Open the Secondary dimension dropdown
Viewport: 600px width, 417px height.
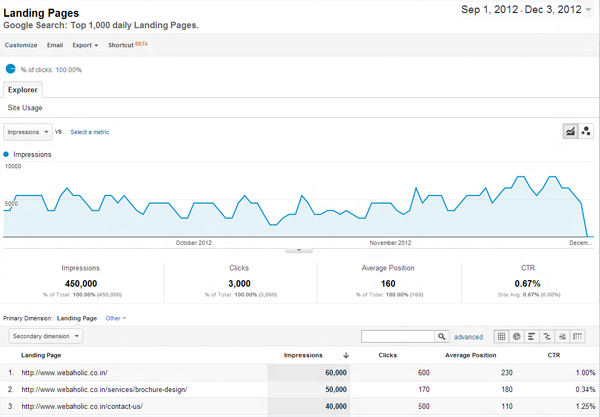(46, 336)
